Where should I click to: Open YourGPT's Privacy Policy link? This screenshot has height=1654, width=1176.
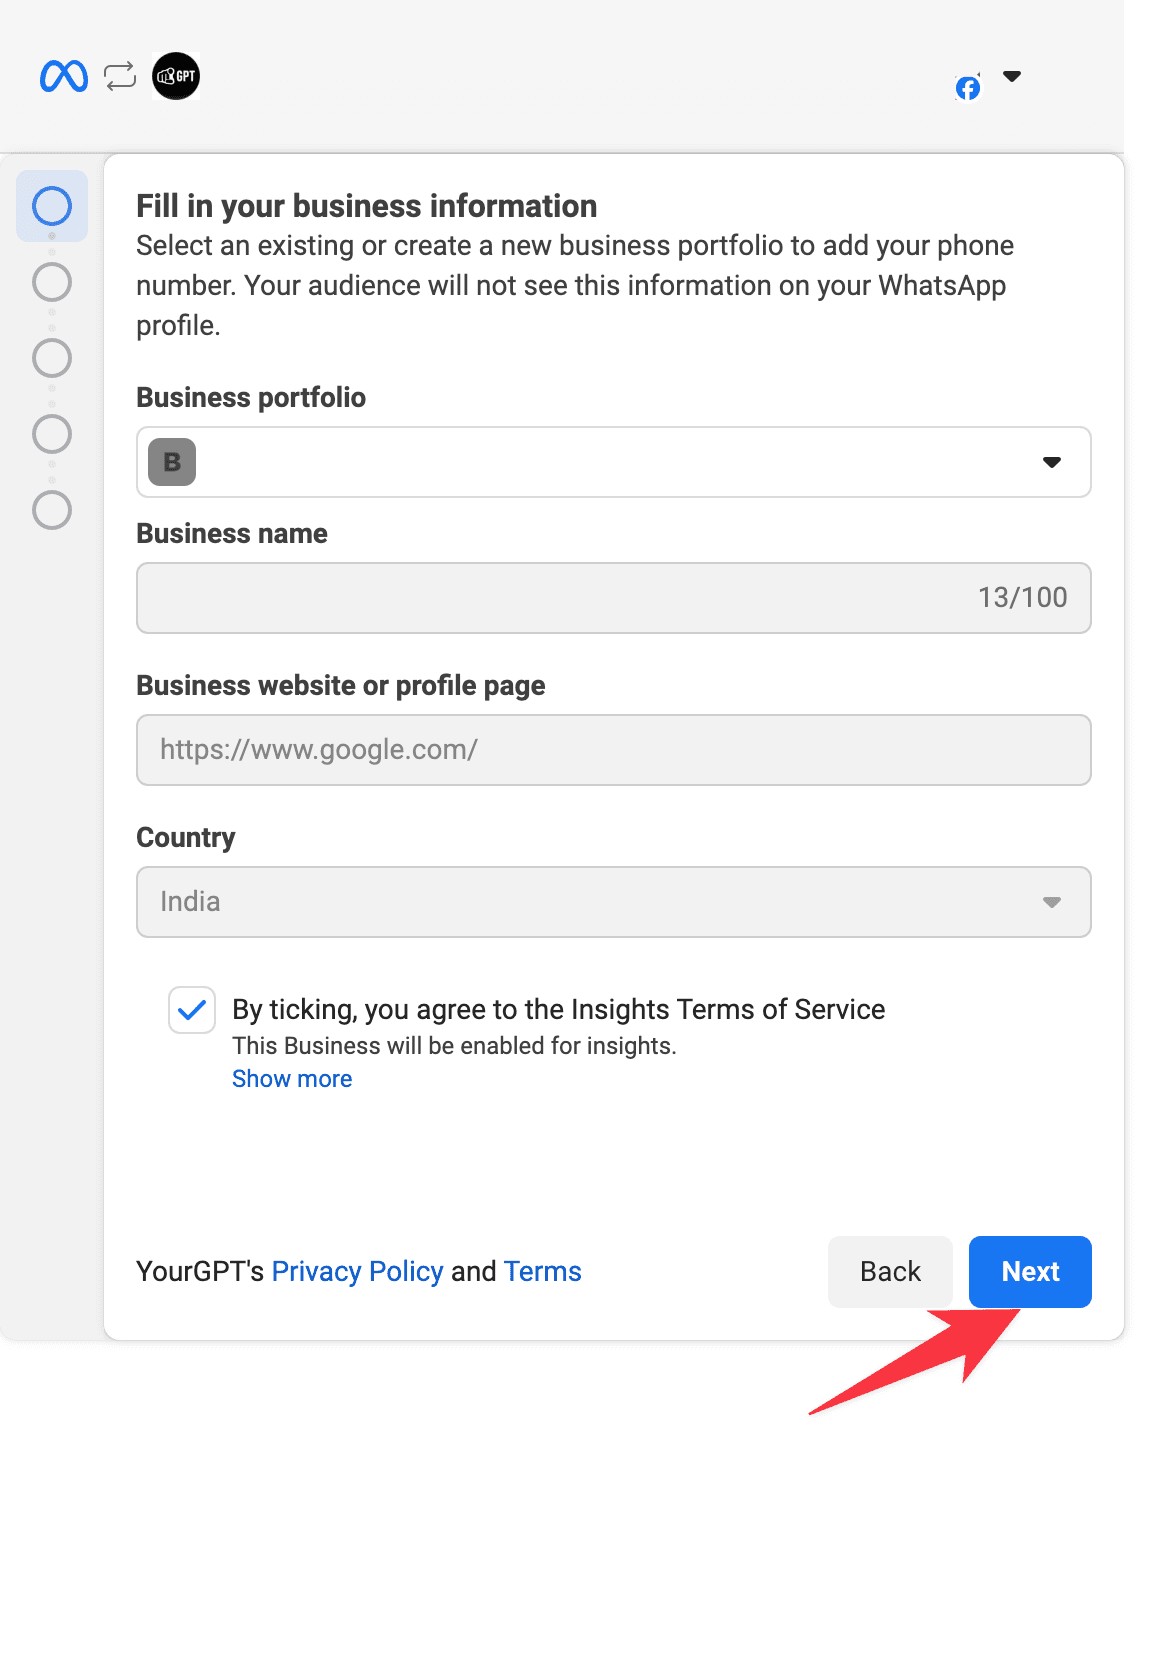357,1271
